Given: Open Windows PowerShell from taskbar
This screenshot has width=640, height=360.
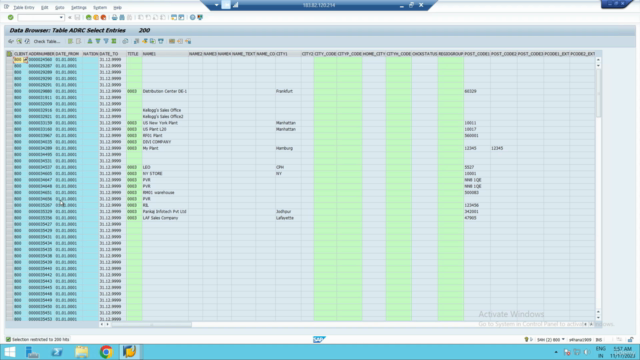Looking at the screenshot, I should click(57, 352).
